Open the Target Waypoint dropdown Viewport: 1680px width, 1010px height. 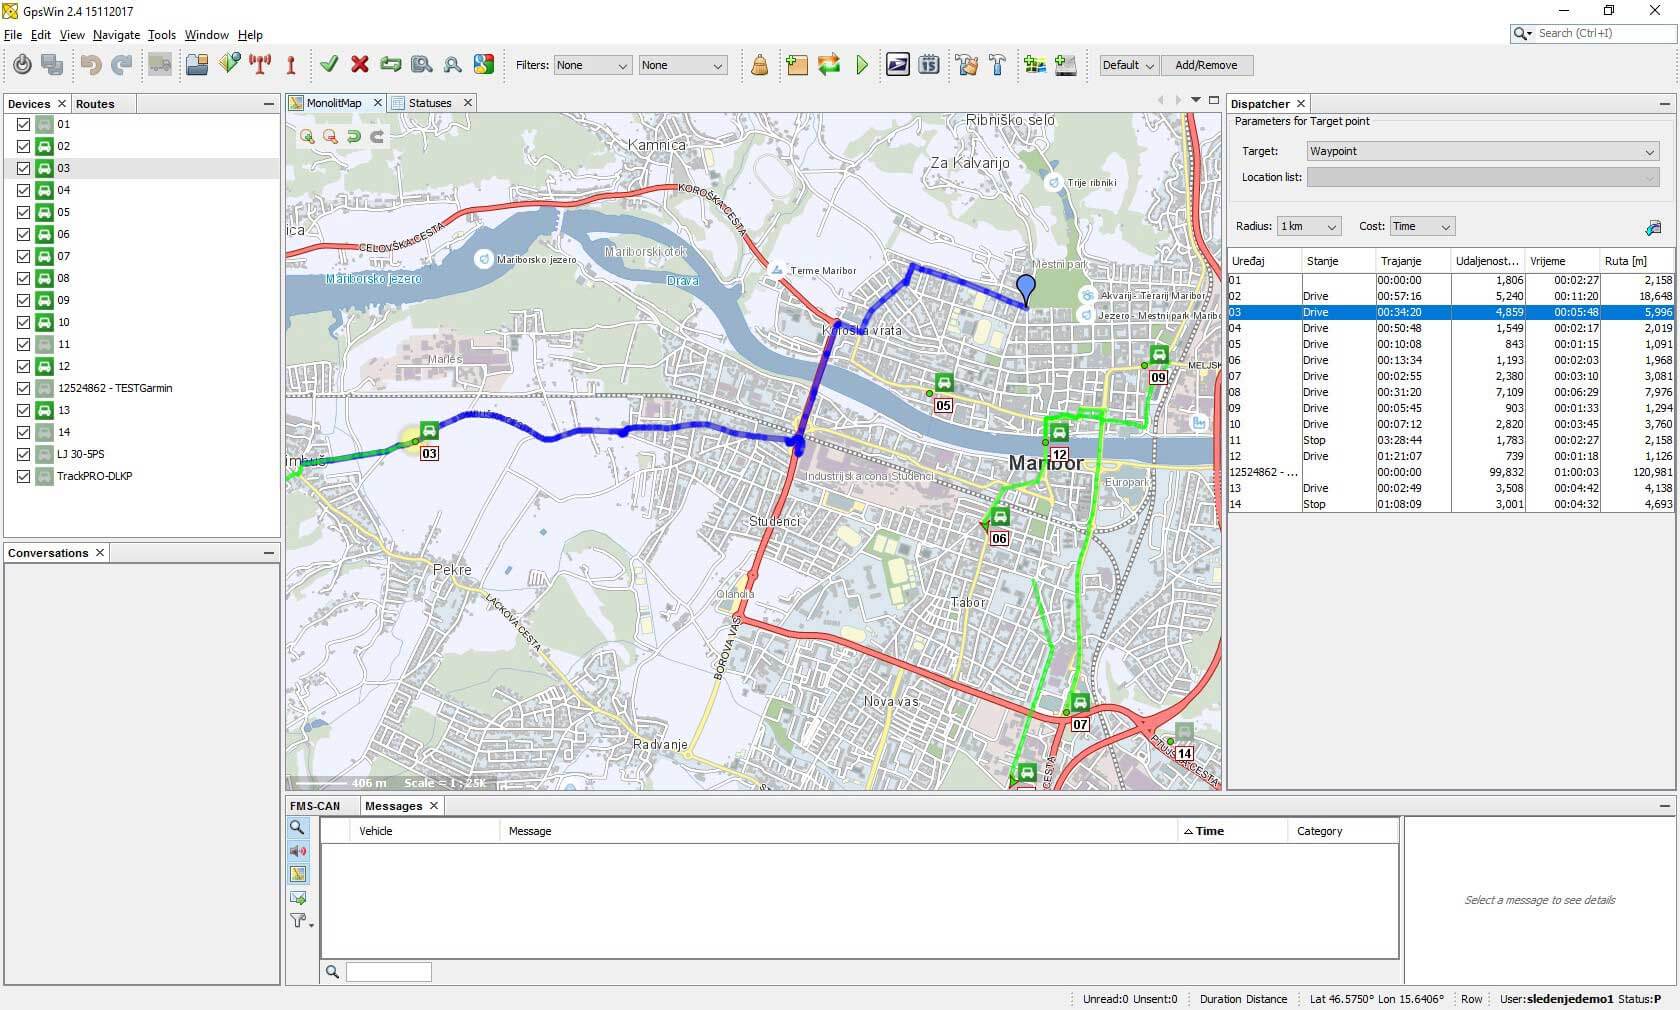1482,151
